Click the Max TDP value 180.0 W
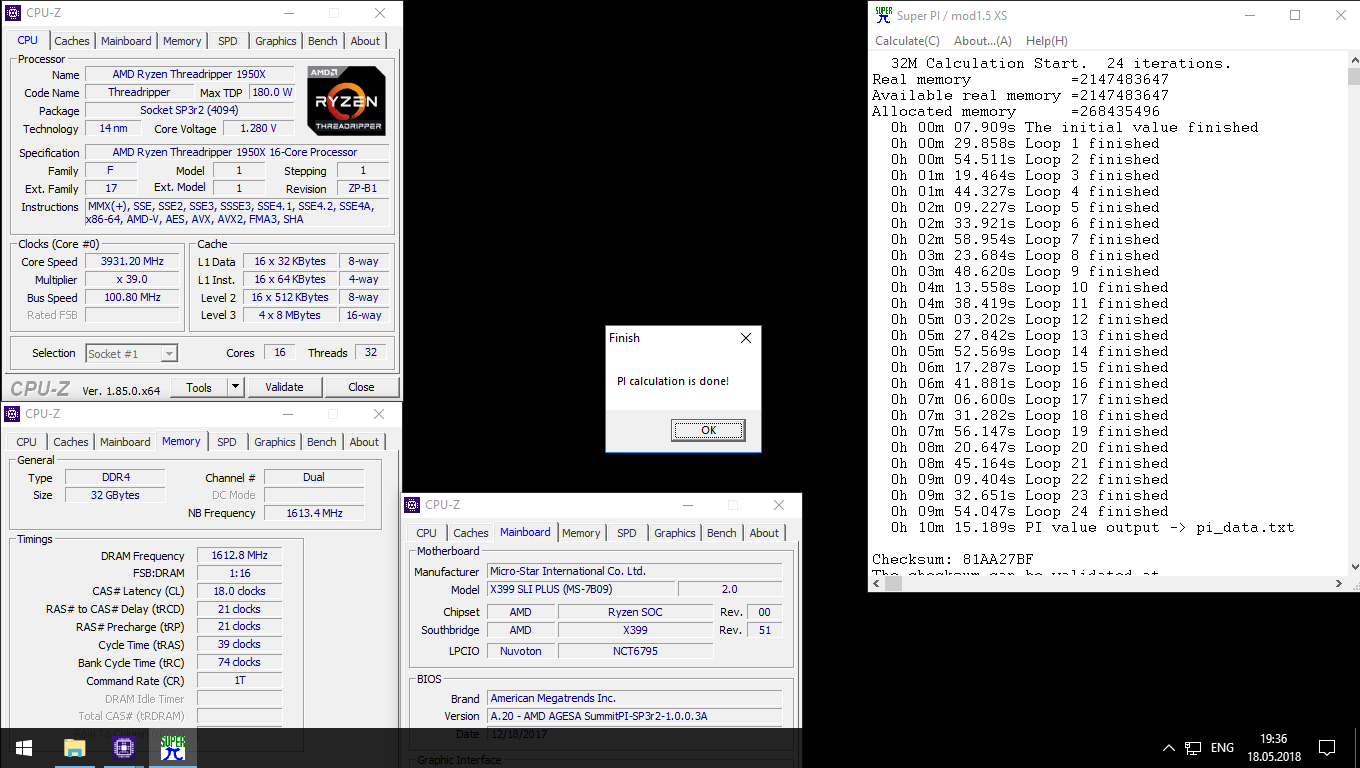 pyautogui.click(x=272, y=92)
